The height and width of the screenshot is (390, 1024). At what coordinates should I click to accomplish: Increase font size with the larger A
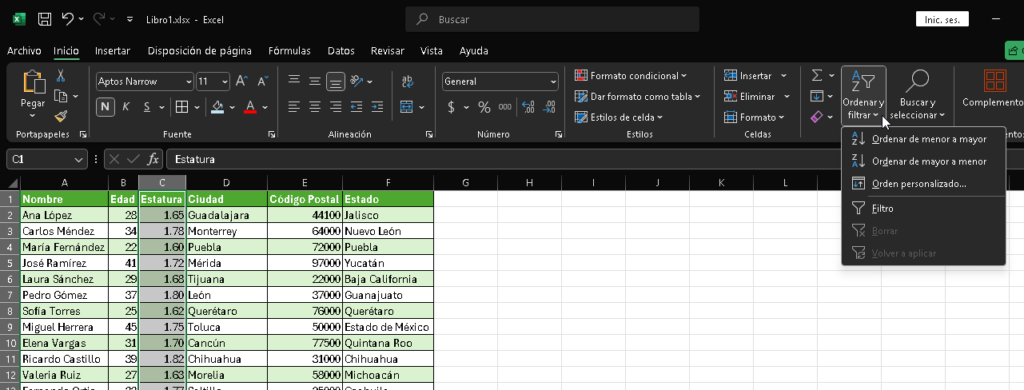pos(241,82)
